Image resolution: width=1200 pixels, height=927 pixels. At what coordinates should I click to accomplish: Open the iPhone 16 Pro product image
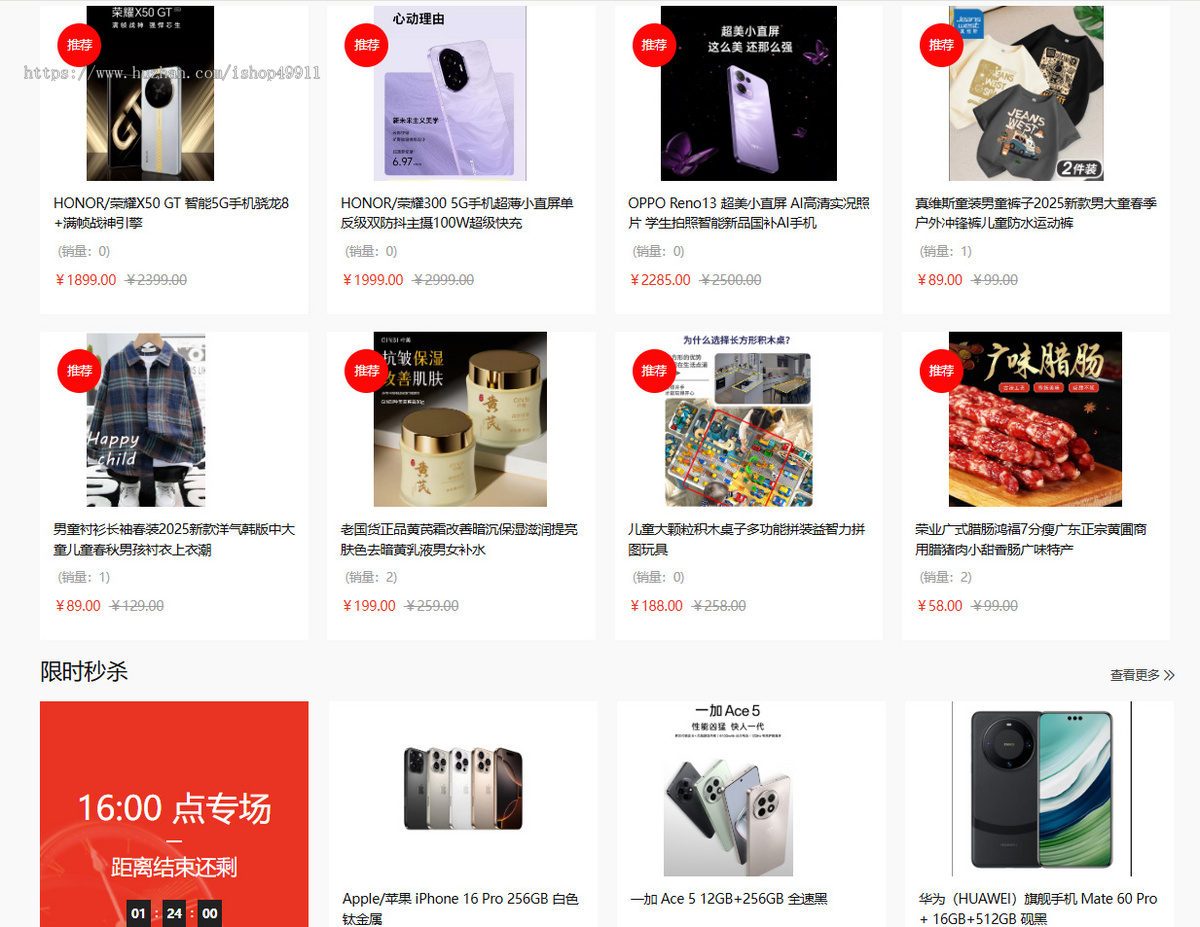(463, 788)
